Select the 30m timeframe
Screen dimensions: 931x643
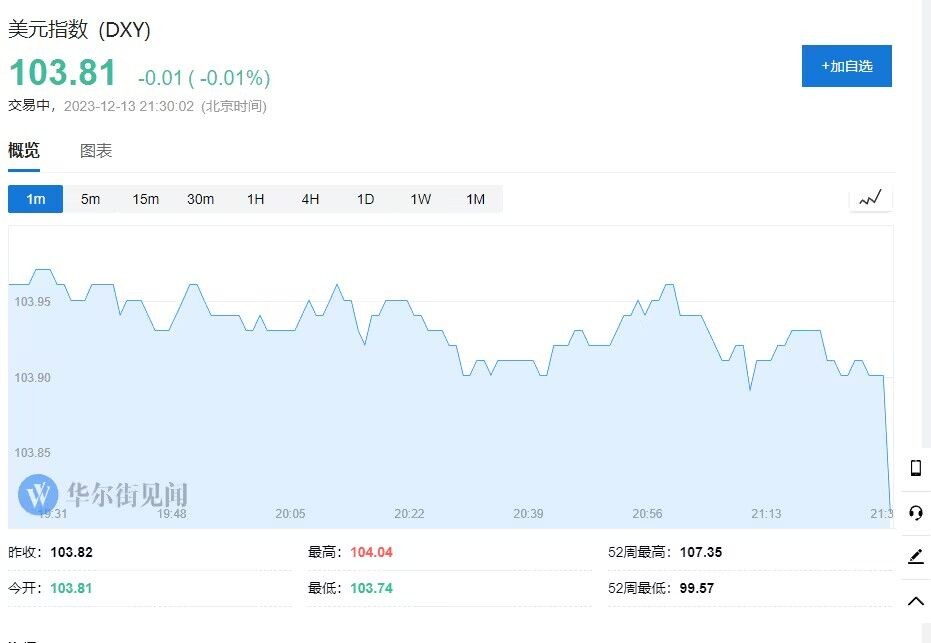coord(200,199)
